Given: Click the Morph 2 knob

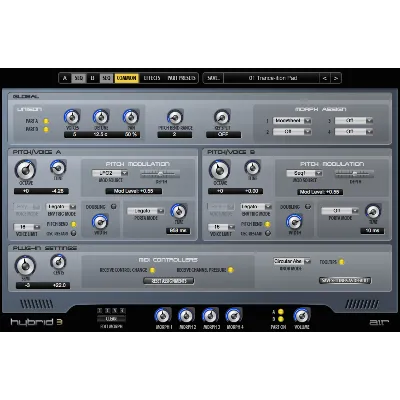Looking at the screenshot, I should tap(186, 315).
